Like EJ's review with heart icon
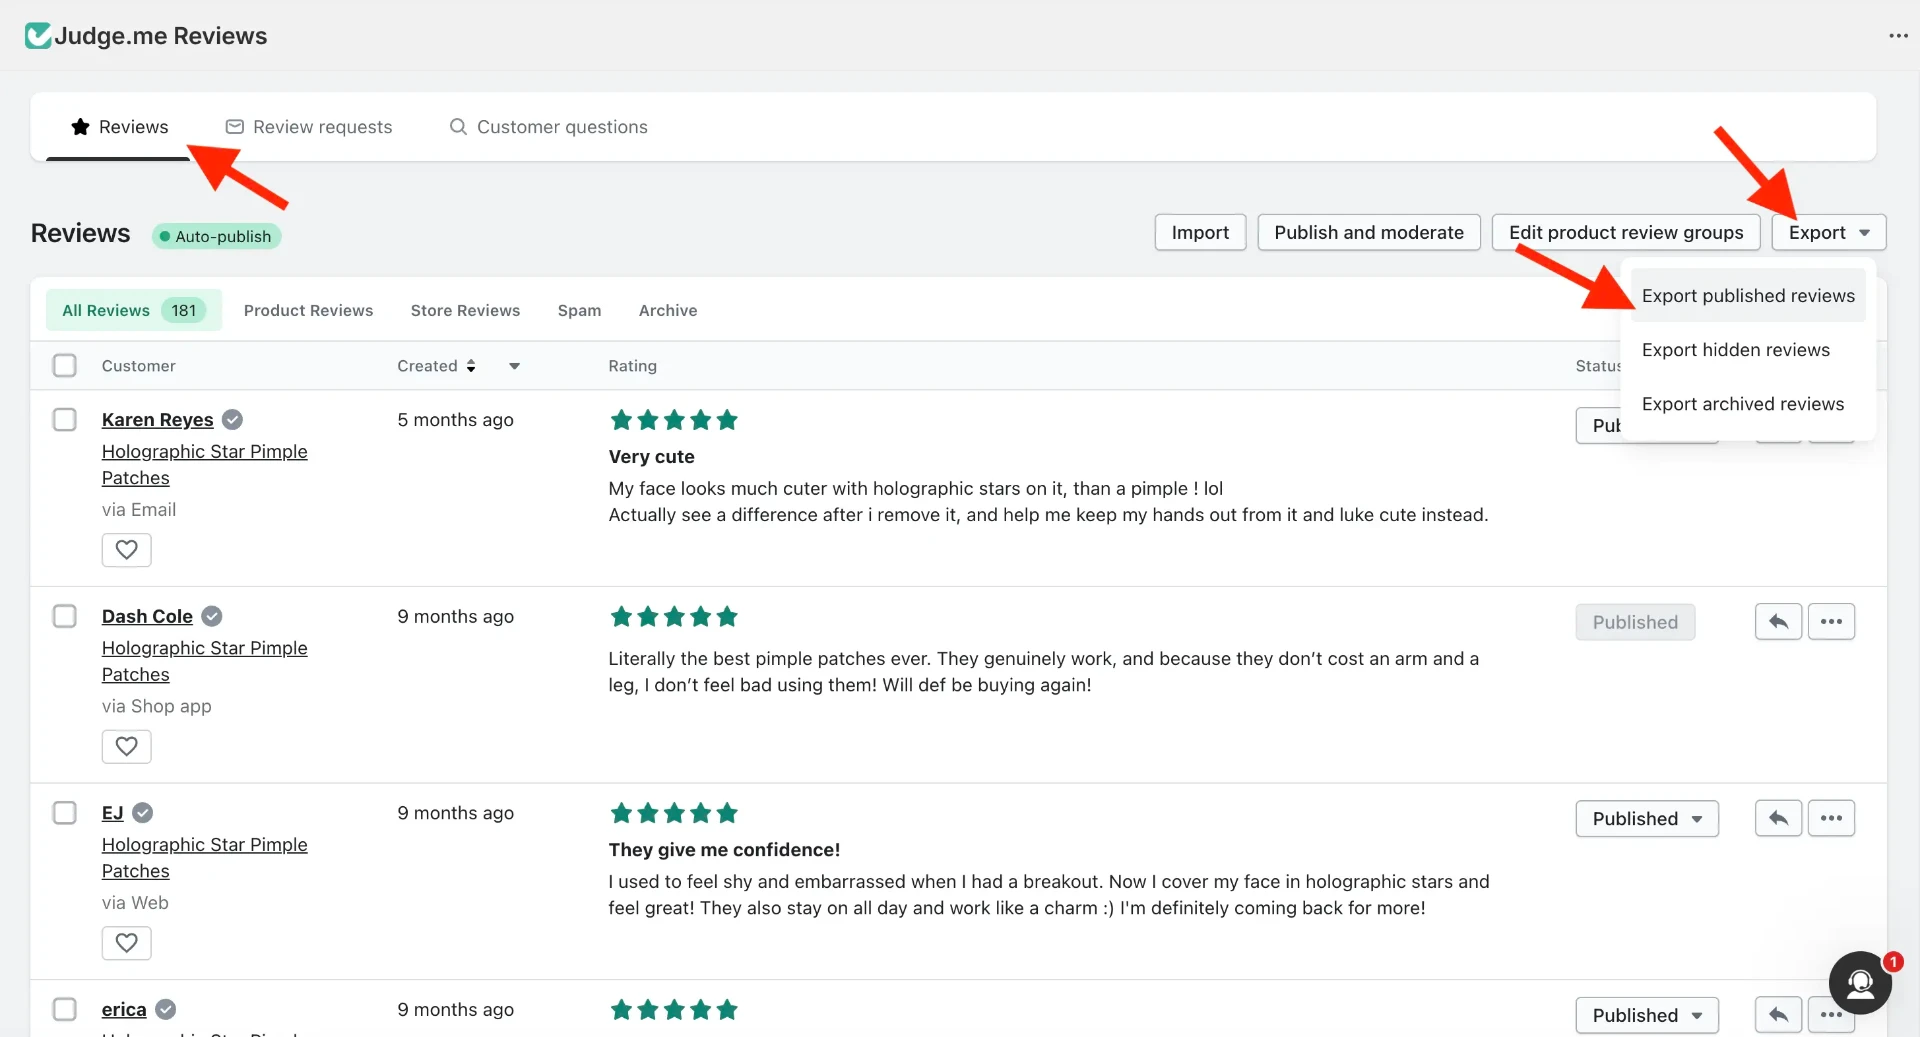1920x1037 pixels. [x=127, y=943]
